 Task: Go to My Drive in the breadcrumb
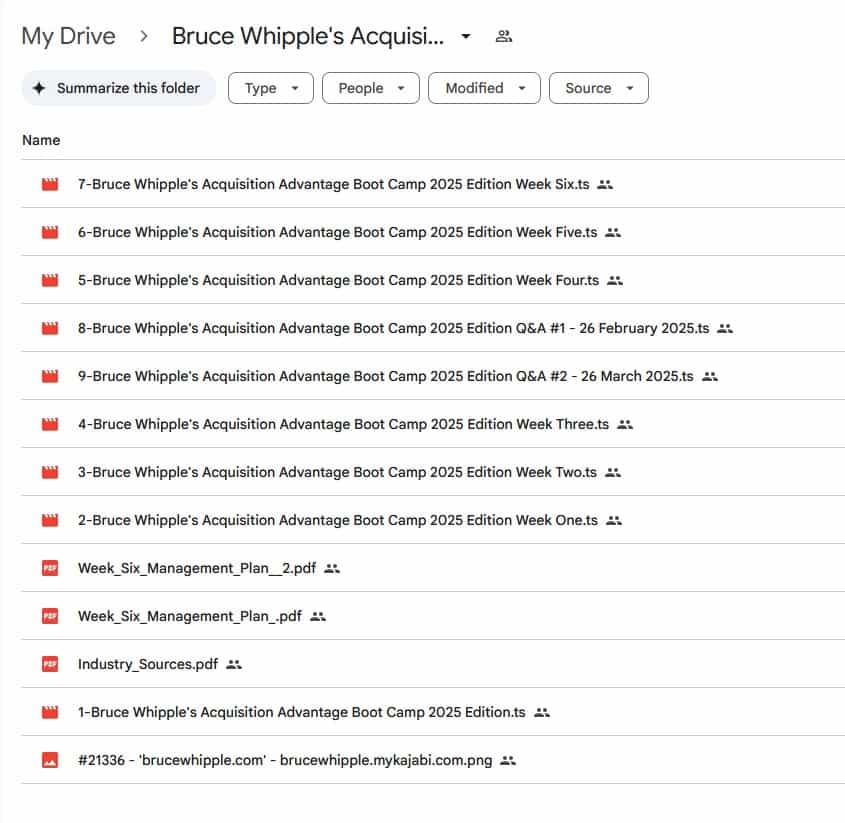68,37
